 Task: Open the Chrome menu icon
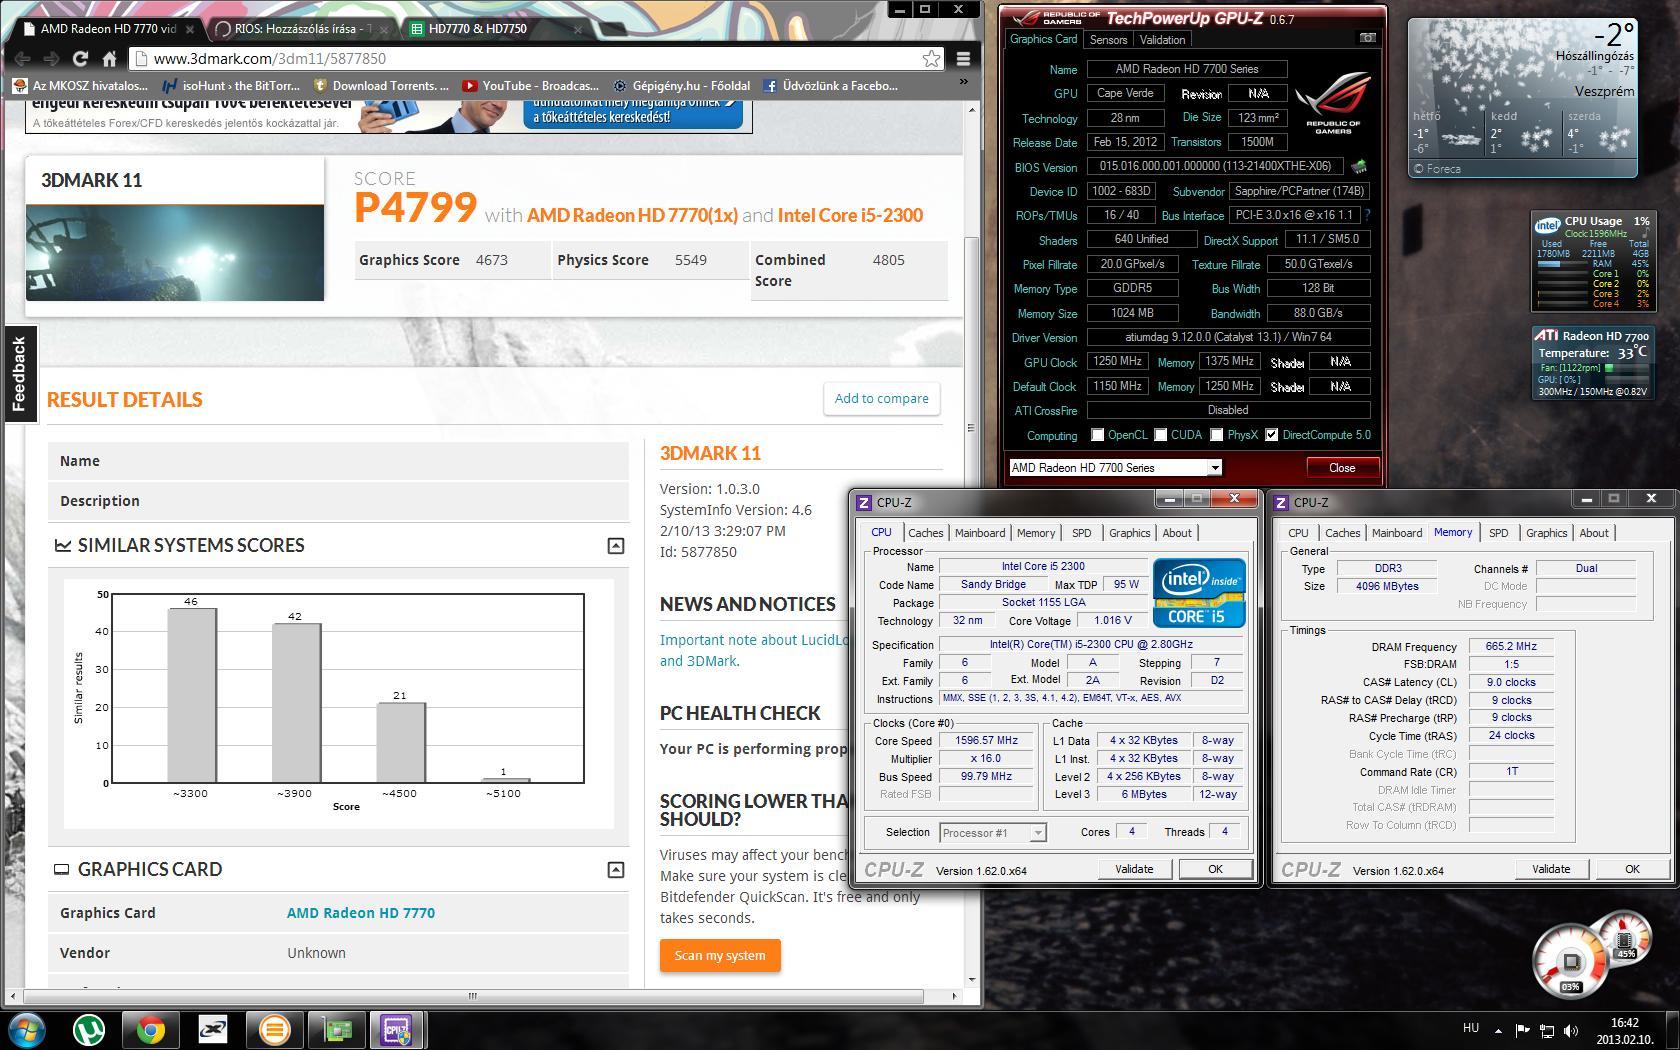[x=963, y=59]
